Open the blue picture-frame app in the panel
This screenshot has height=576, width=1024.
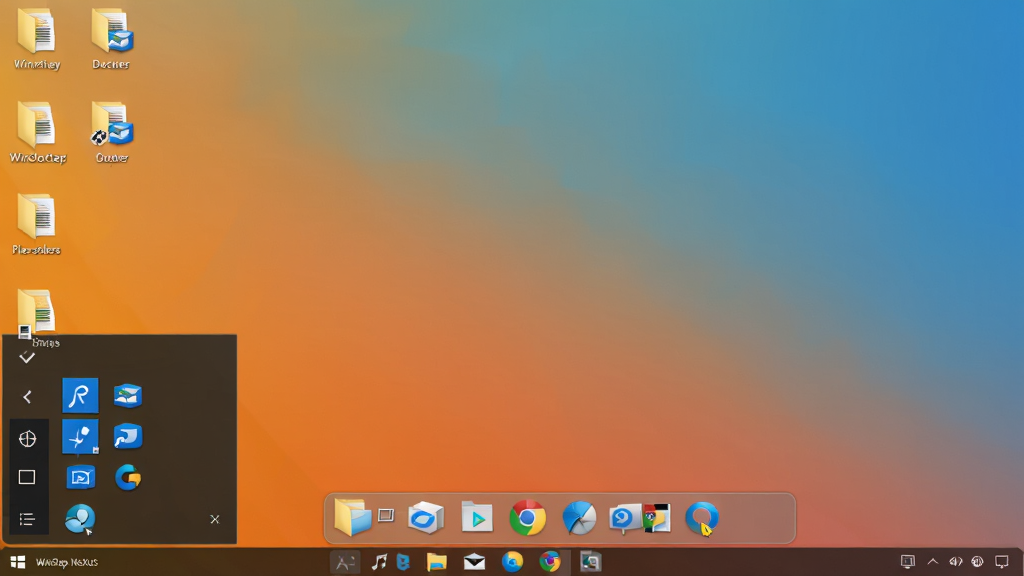click(x=80, y=477)
